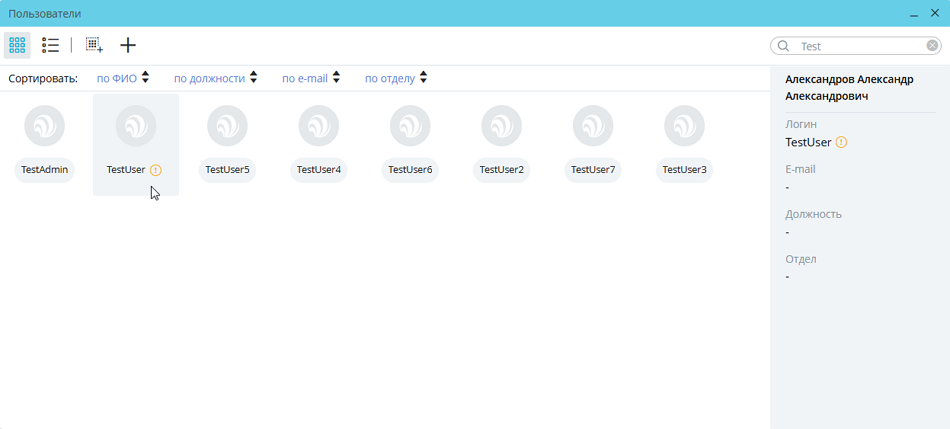Click warning icon next to TestUser tile

click(x=156, y=170)
